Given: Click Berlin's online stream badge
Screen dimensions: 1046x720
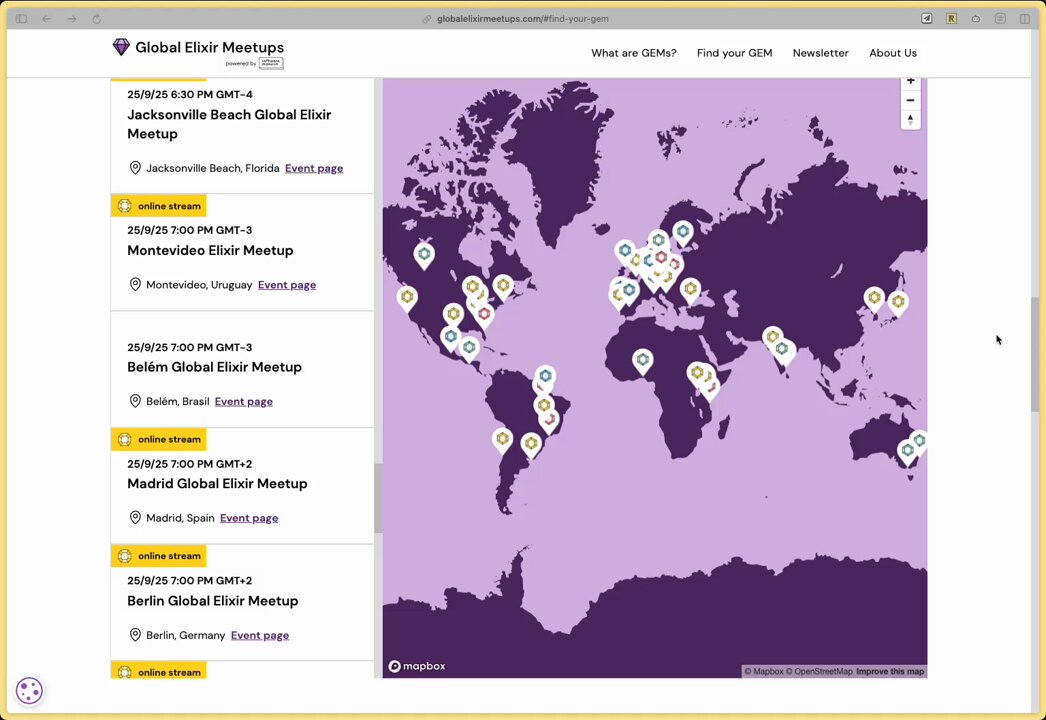Looking at the screenshot, I should tap(159, 556).
